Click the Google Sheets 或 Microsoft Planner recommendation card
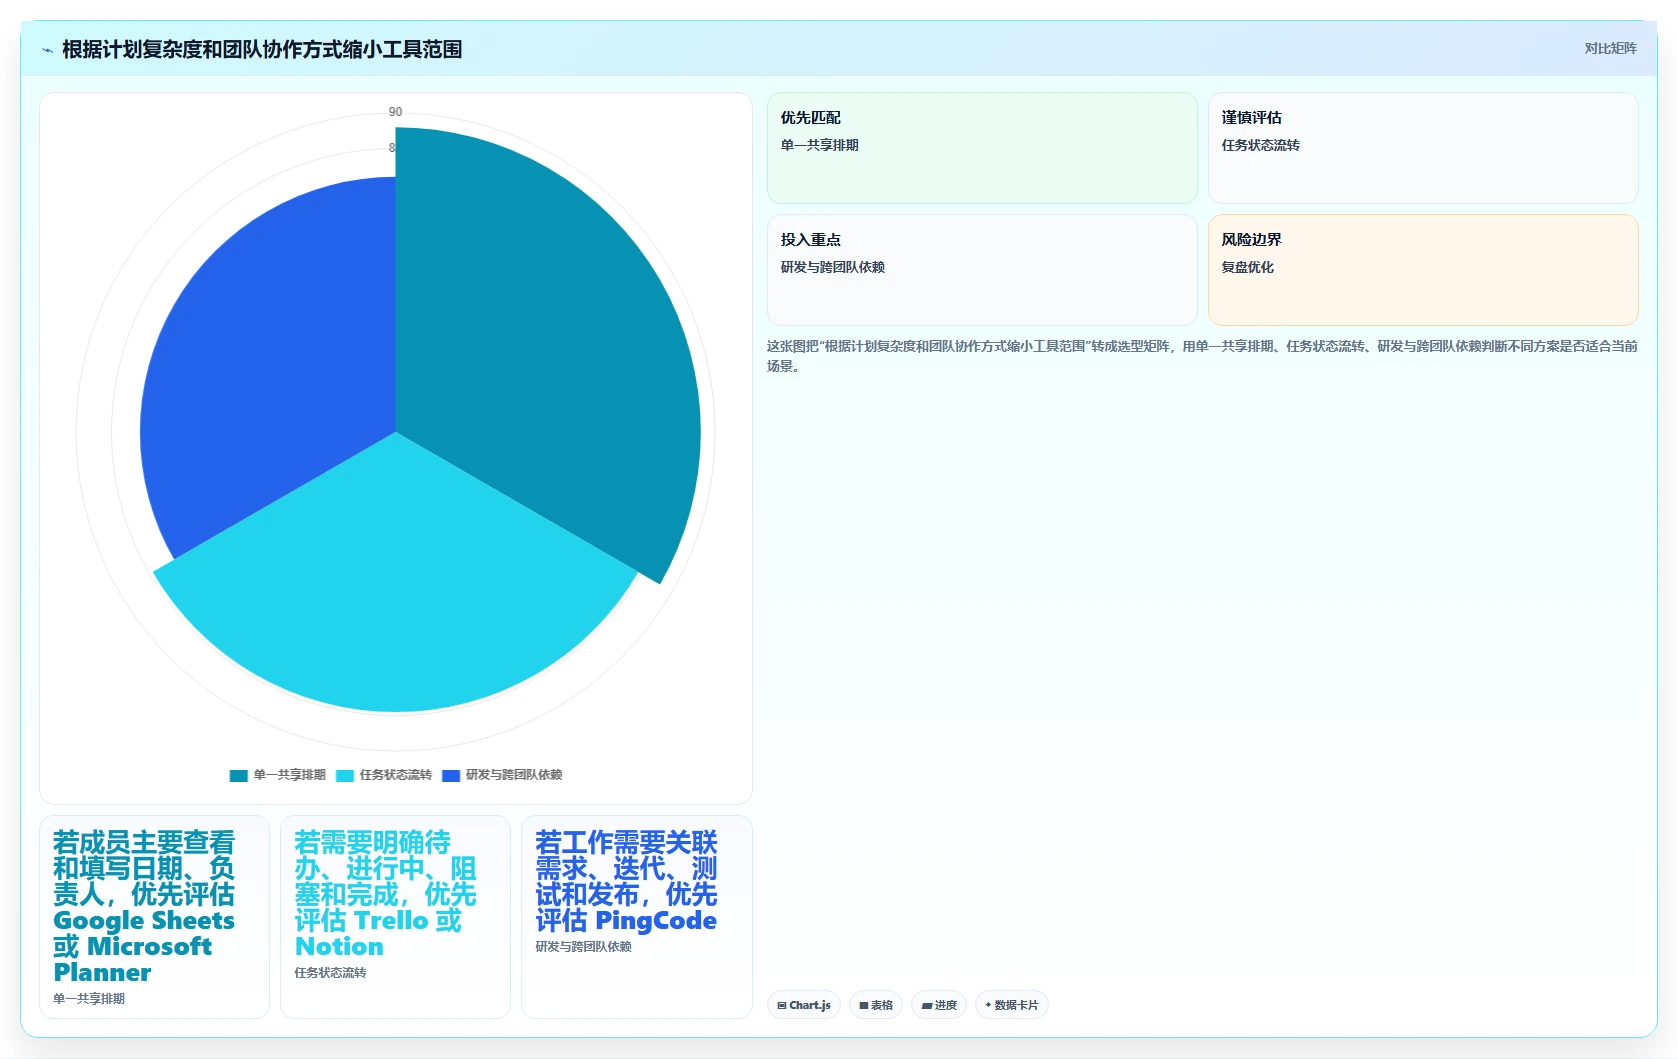Screen dimensions: 1678x1059 [155, 917]
